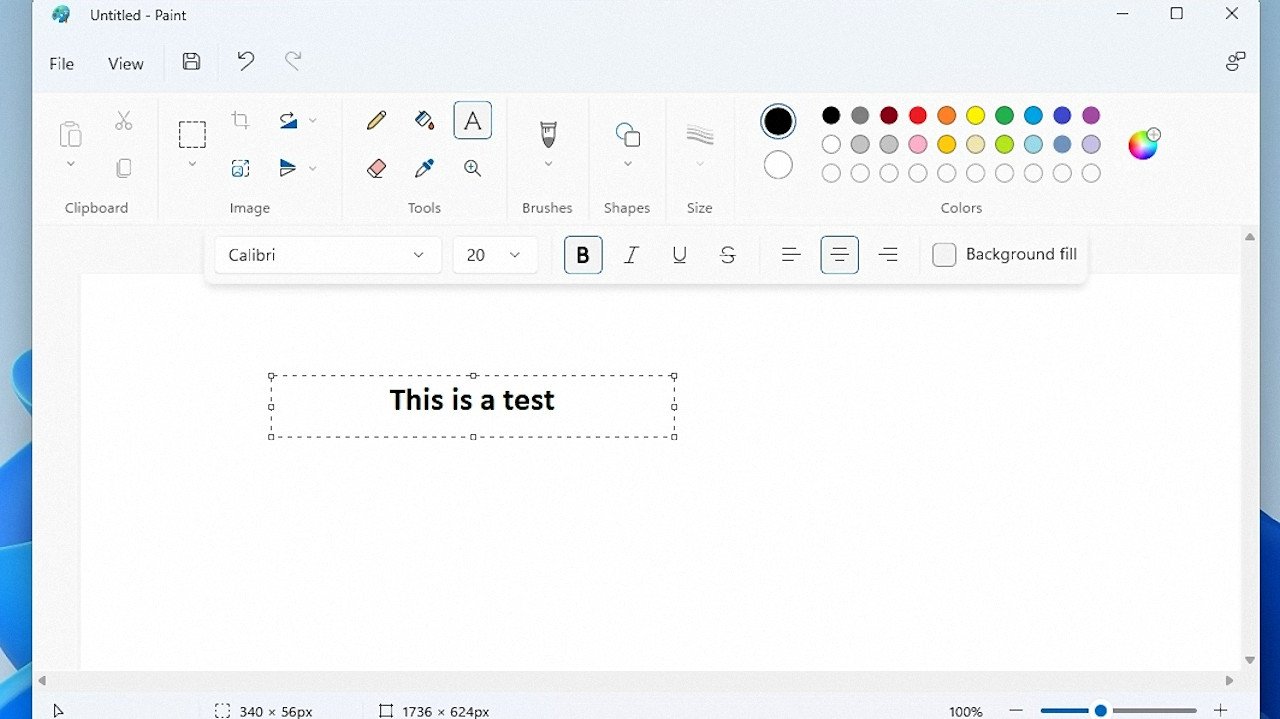Align text right
Screen dimensions: 1280x719
coord(888,255)
